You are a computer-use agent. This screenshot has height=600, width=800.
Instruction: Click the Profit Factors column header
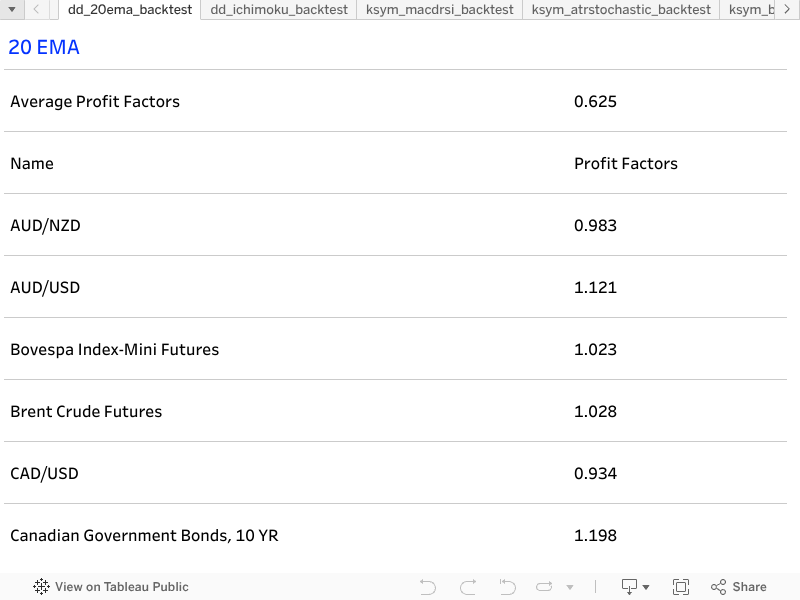pyautogui.click(x=626, y=163)
